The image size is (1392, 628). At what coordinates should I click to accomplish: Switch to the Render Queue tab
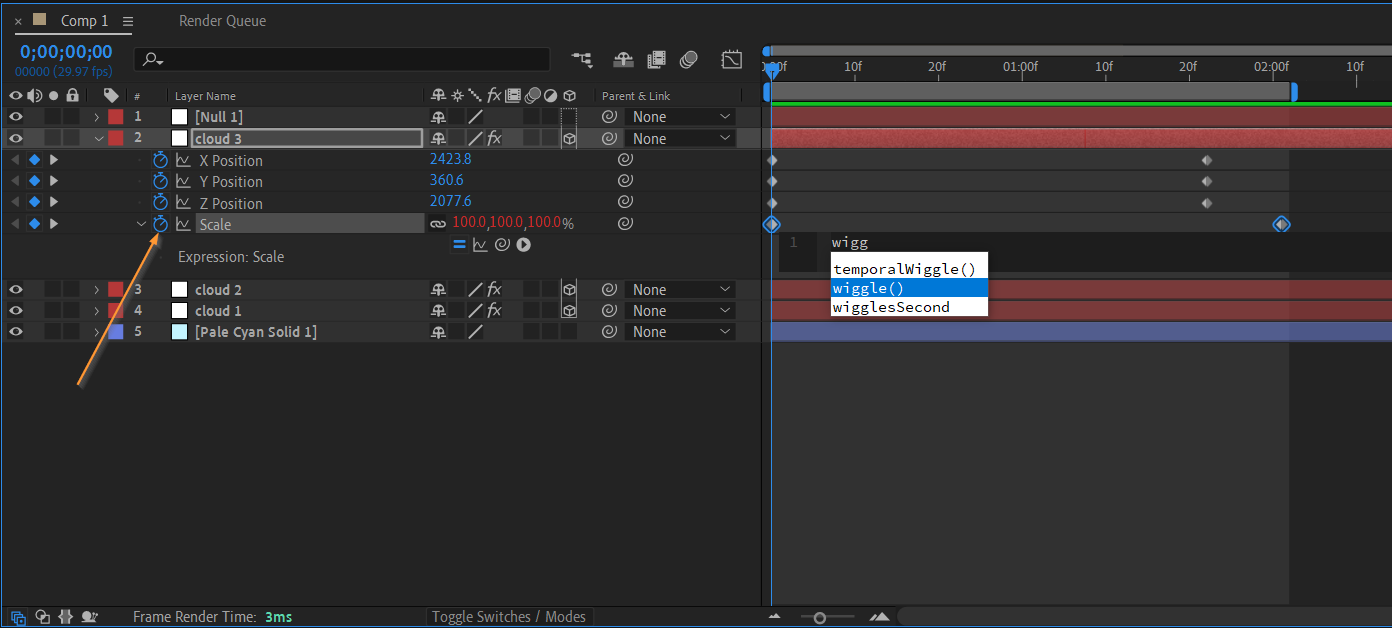click(x=222, y=21)
